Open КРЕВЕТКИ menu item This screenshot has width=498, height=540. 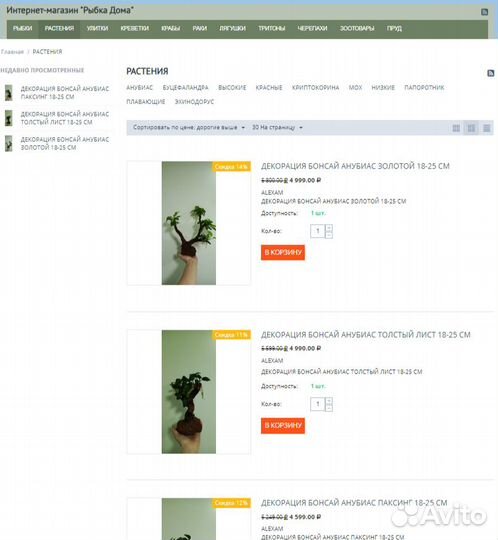point(135,28)
